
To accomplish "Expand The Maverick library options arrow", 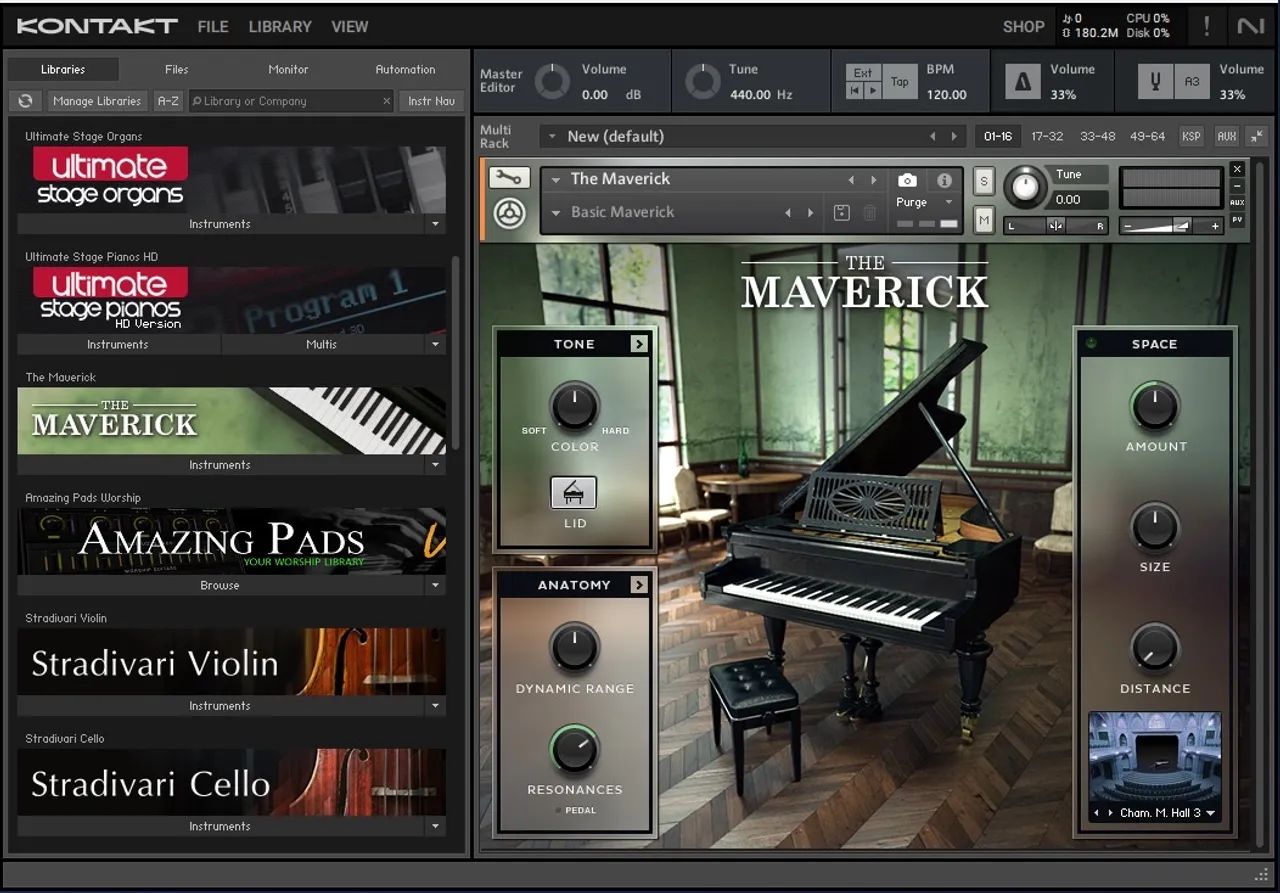I will click(435, 465).
